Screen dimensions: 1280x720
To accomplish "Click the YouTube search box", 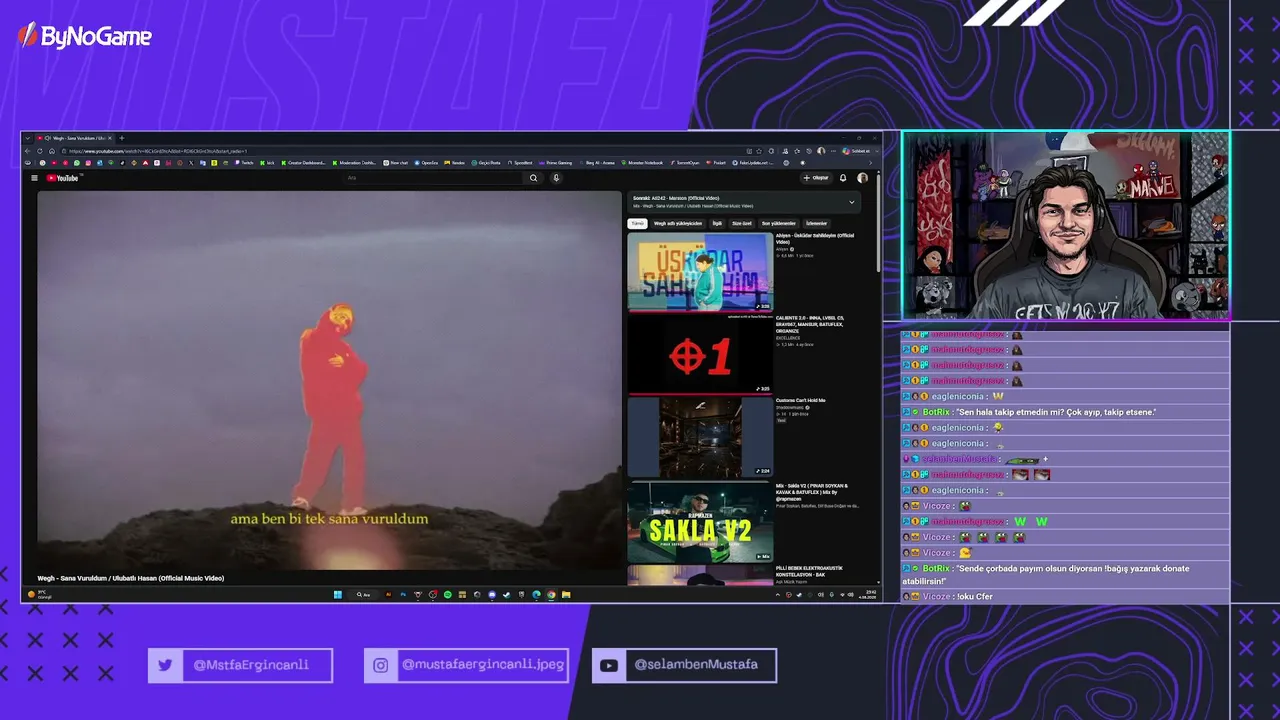I will click(x=433, y=178).
